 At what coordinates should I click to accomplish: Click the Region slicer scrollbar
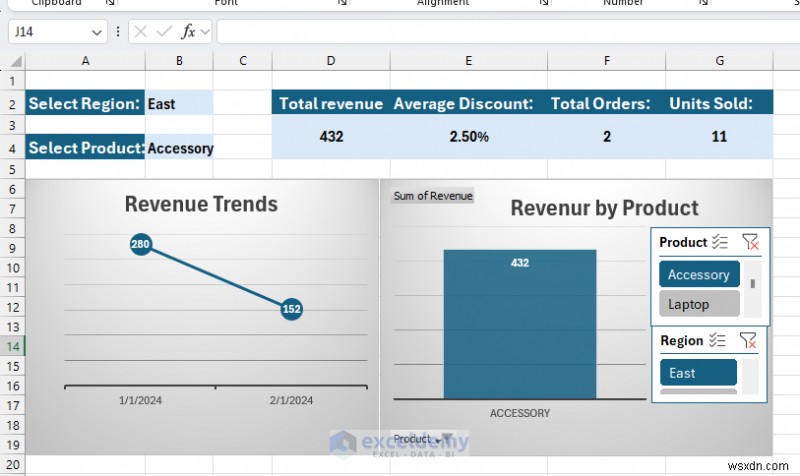point(750,377)
